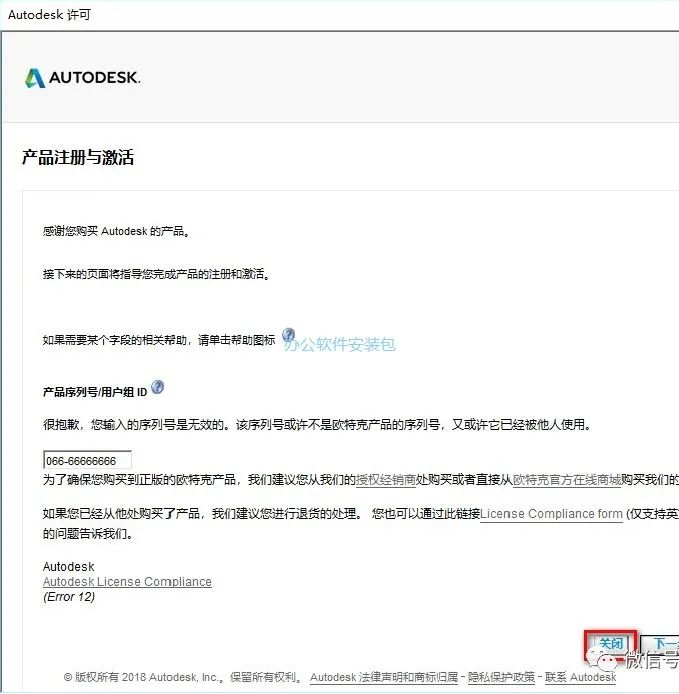Click the 很抱歉 invalid serial number message

317,424
